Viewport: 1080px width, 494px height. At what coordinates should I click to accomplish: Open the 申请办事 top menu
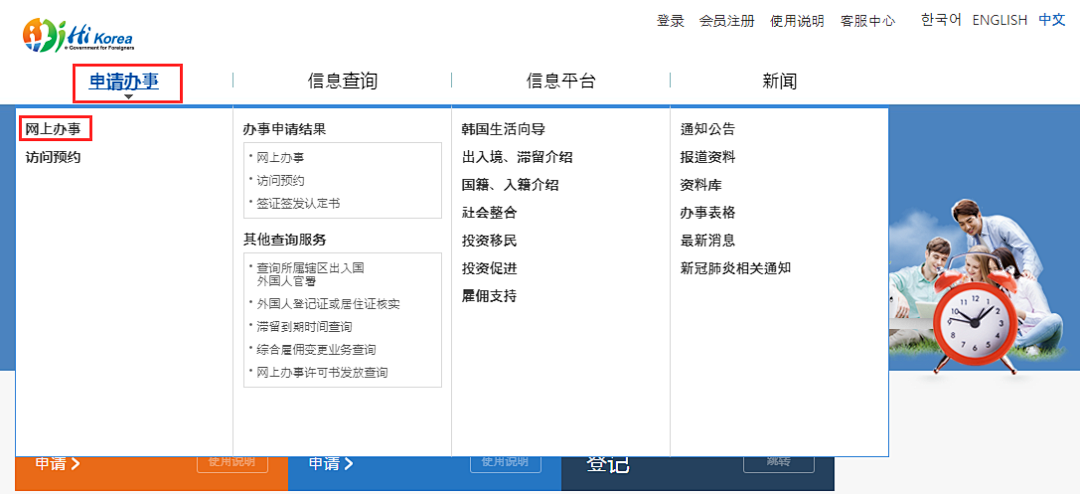(x=124, y=81)
